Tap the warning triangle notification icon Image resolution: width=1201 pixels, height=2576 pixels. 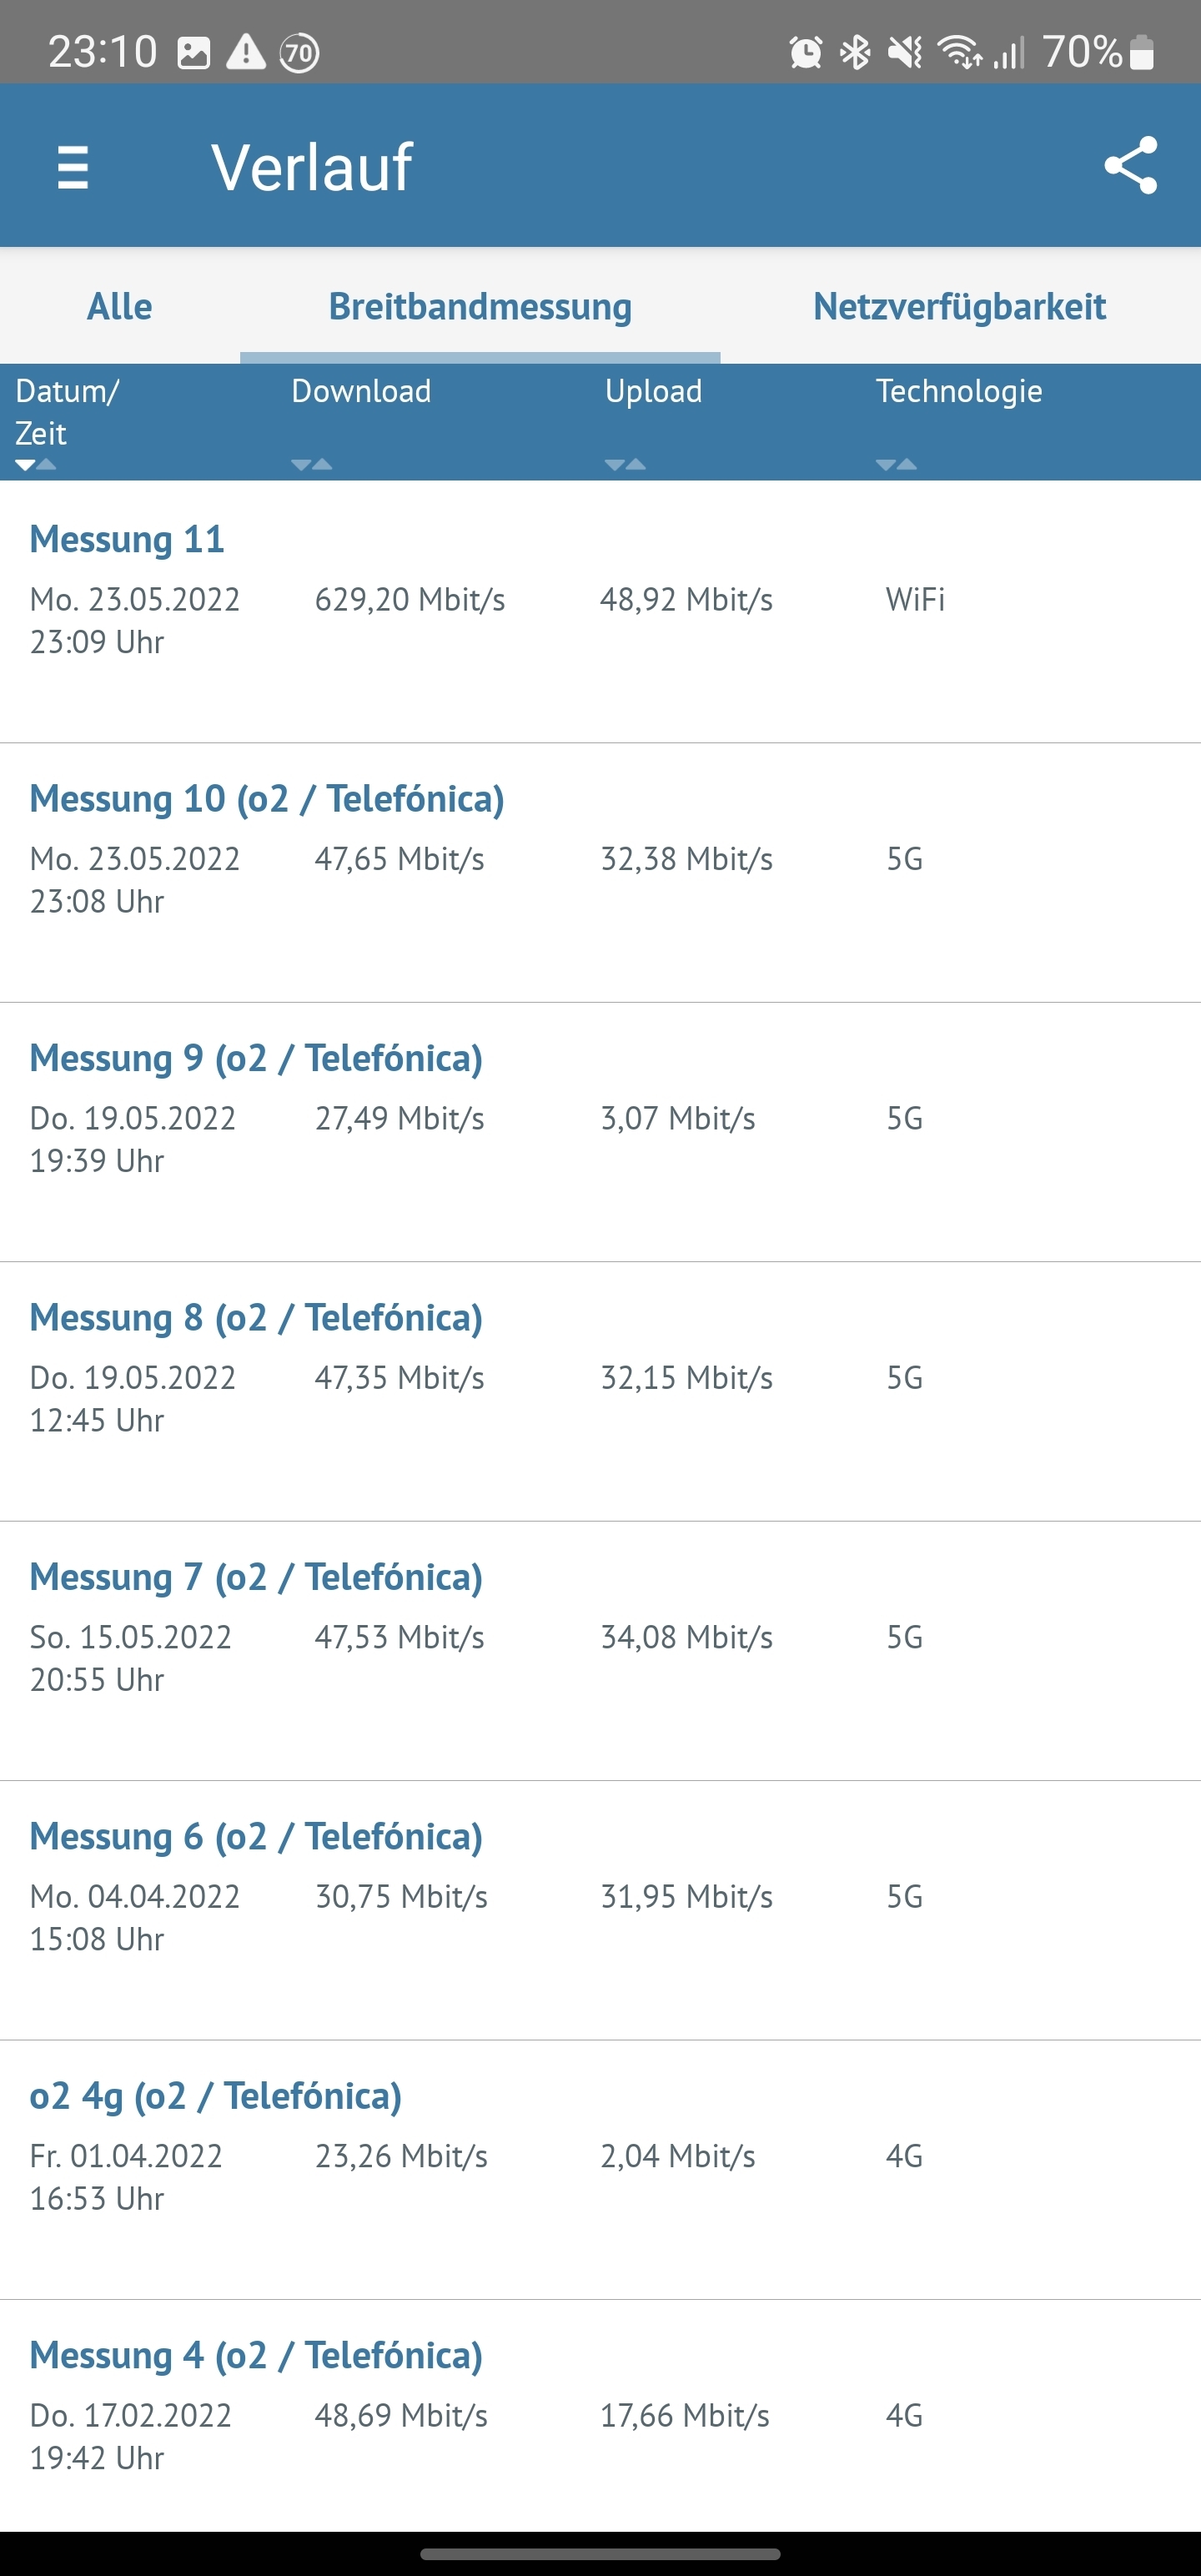[246, 52]
